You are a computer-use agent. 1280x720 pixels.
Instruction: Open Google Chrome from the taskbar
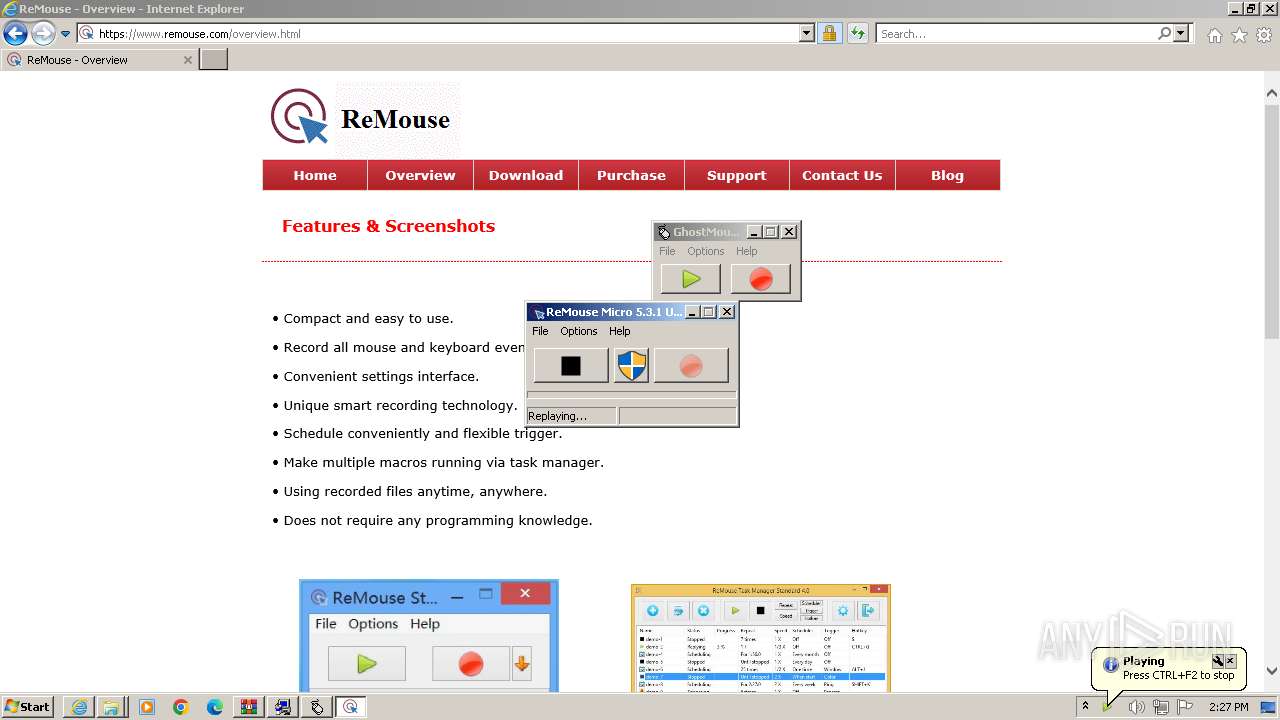coord(180,707)
